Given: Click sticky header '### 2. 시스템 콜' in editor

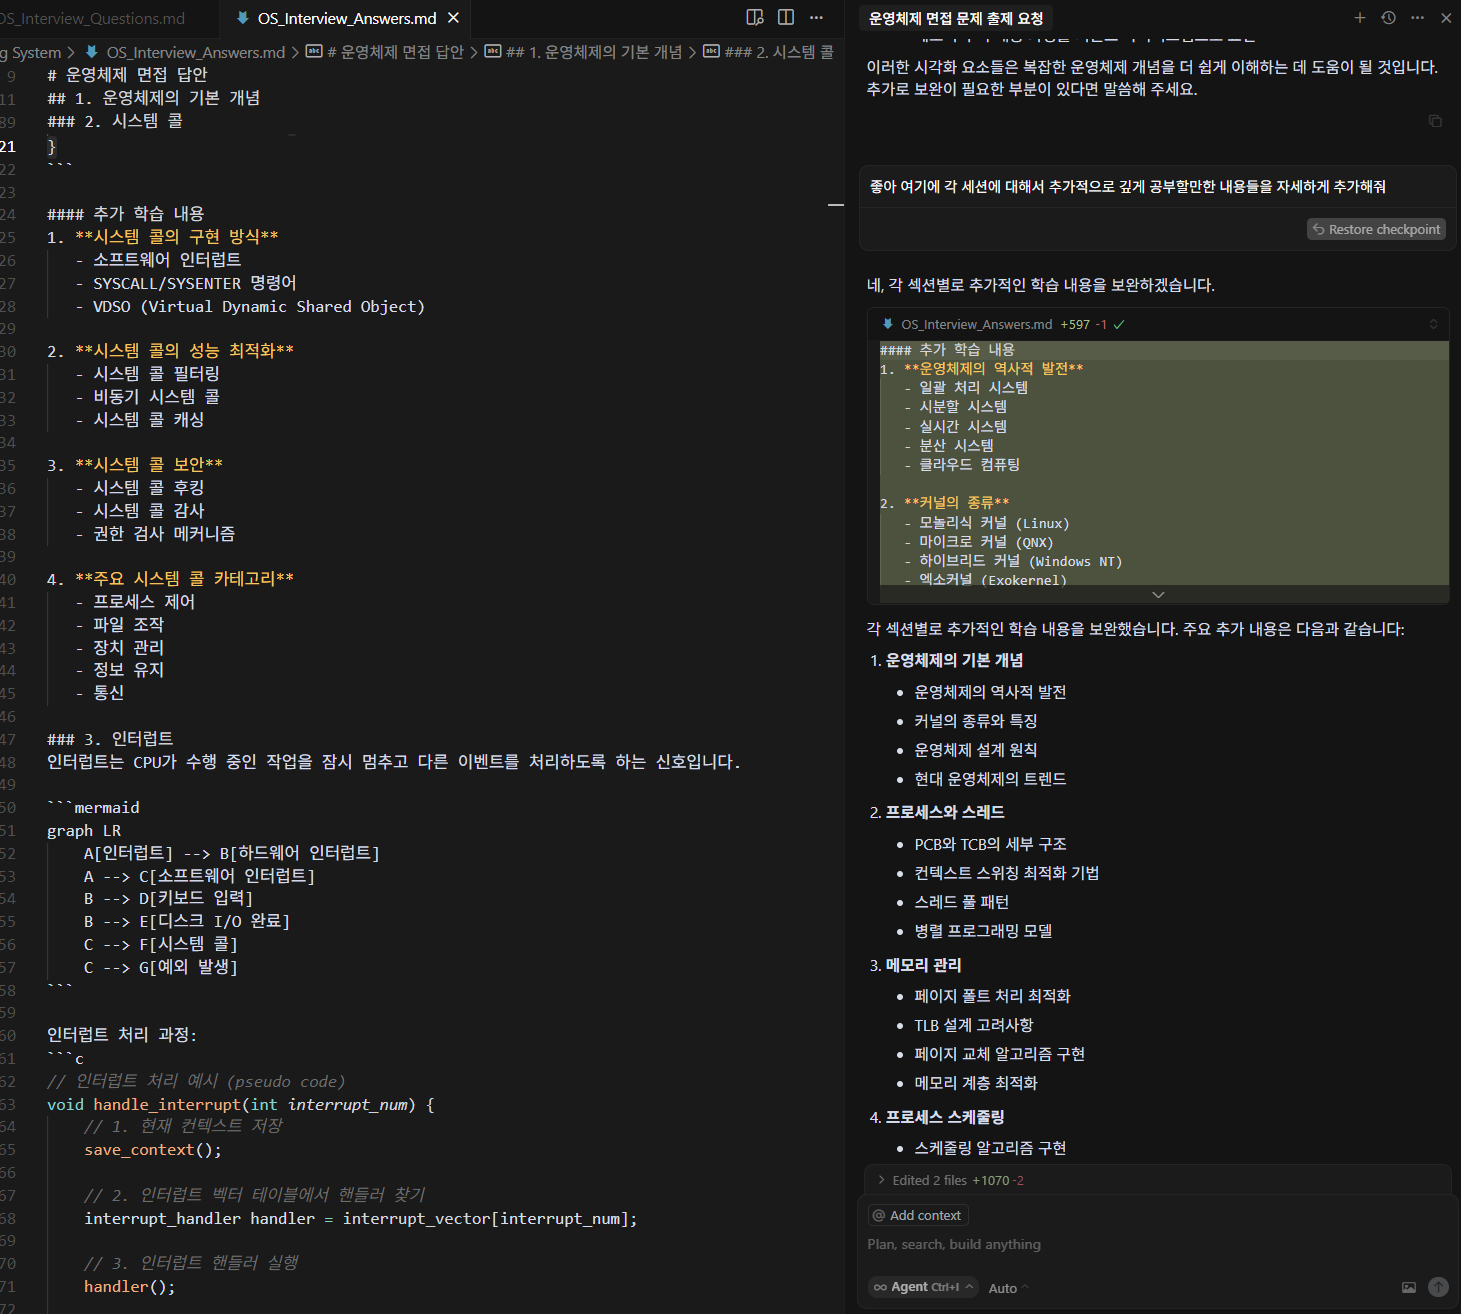Looking at the screenshot, I should (115, 121).
